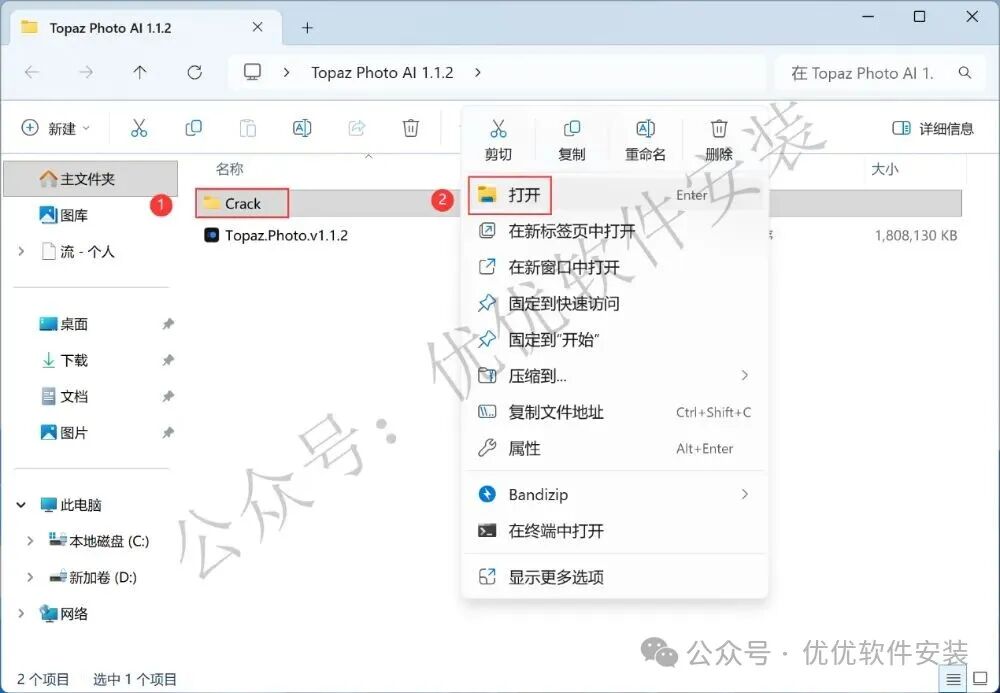This screenshot has height=693, width=1000.
Task: Select 删除 in the context menu
Action: 719,140
